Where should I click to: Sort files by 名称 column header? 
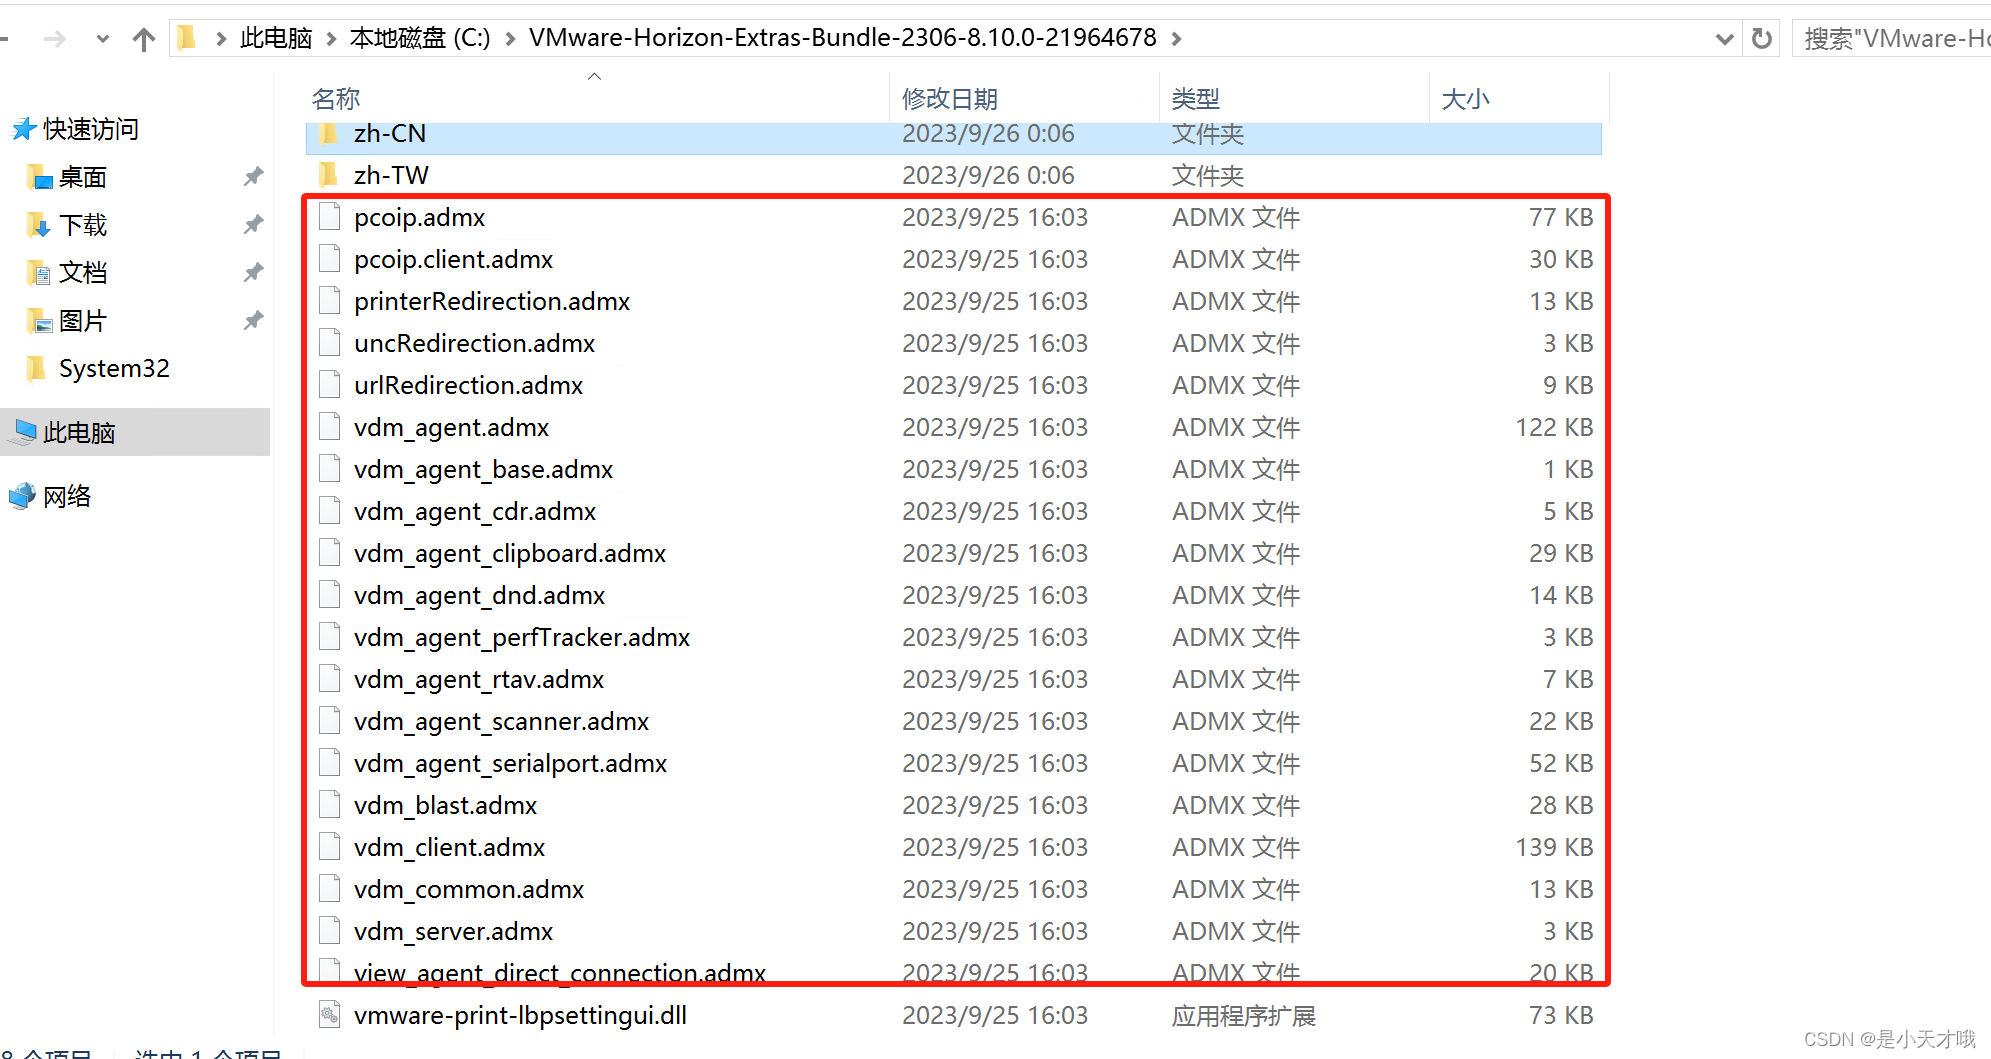pos(336,99)
